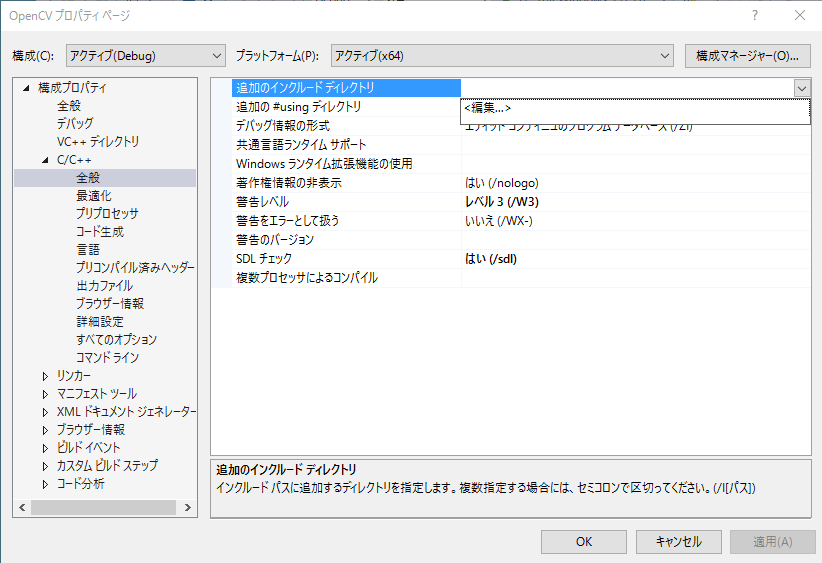Click the キャンセル button
The image size is (822, 563).
pyautogui.click(x=678, y=541)
